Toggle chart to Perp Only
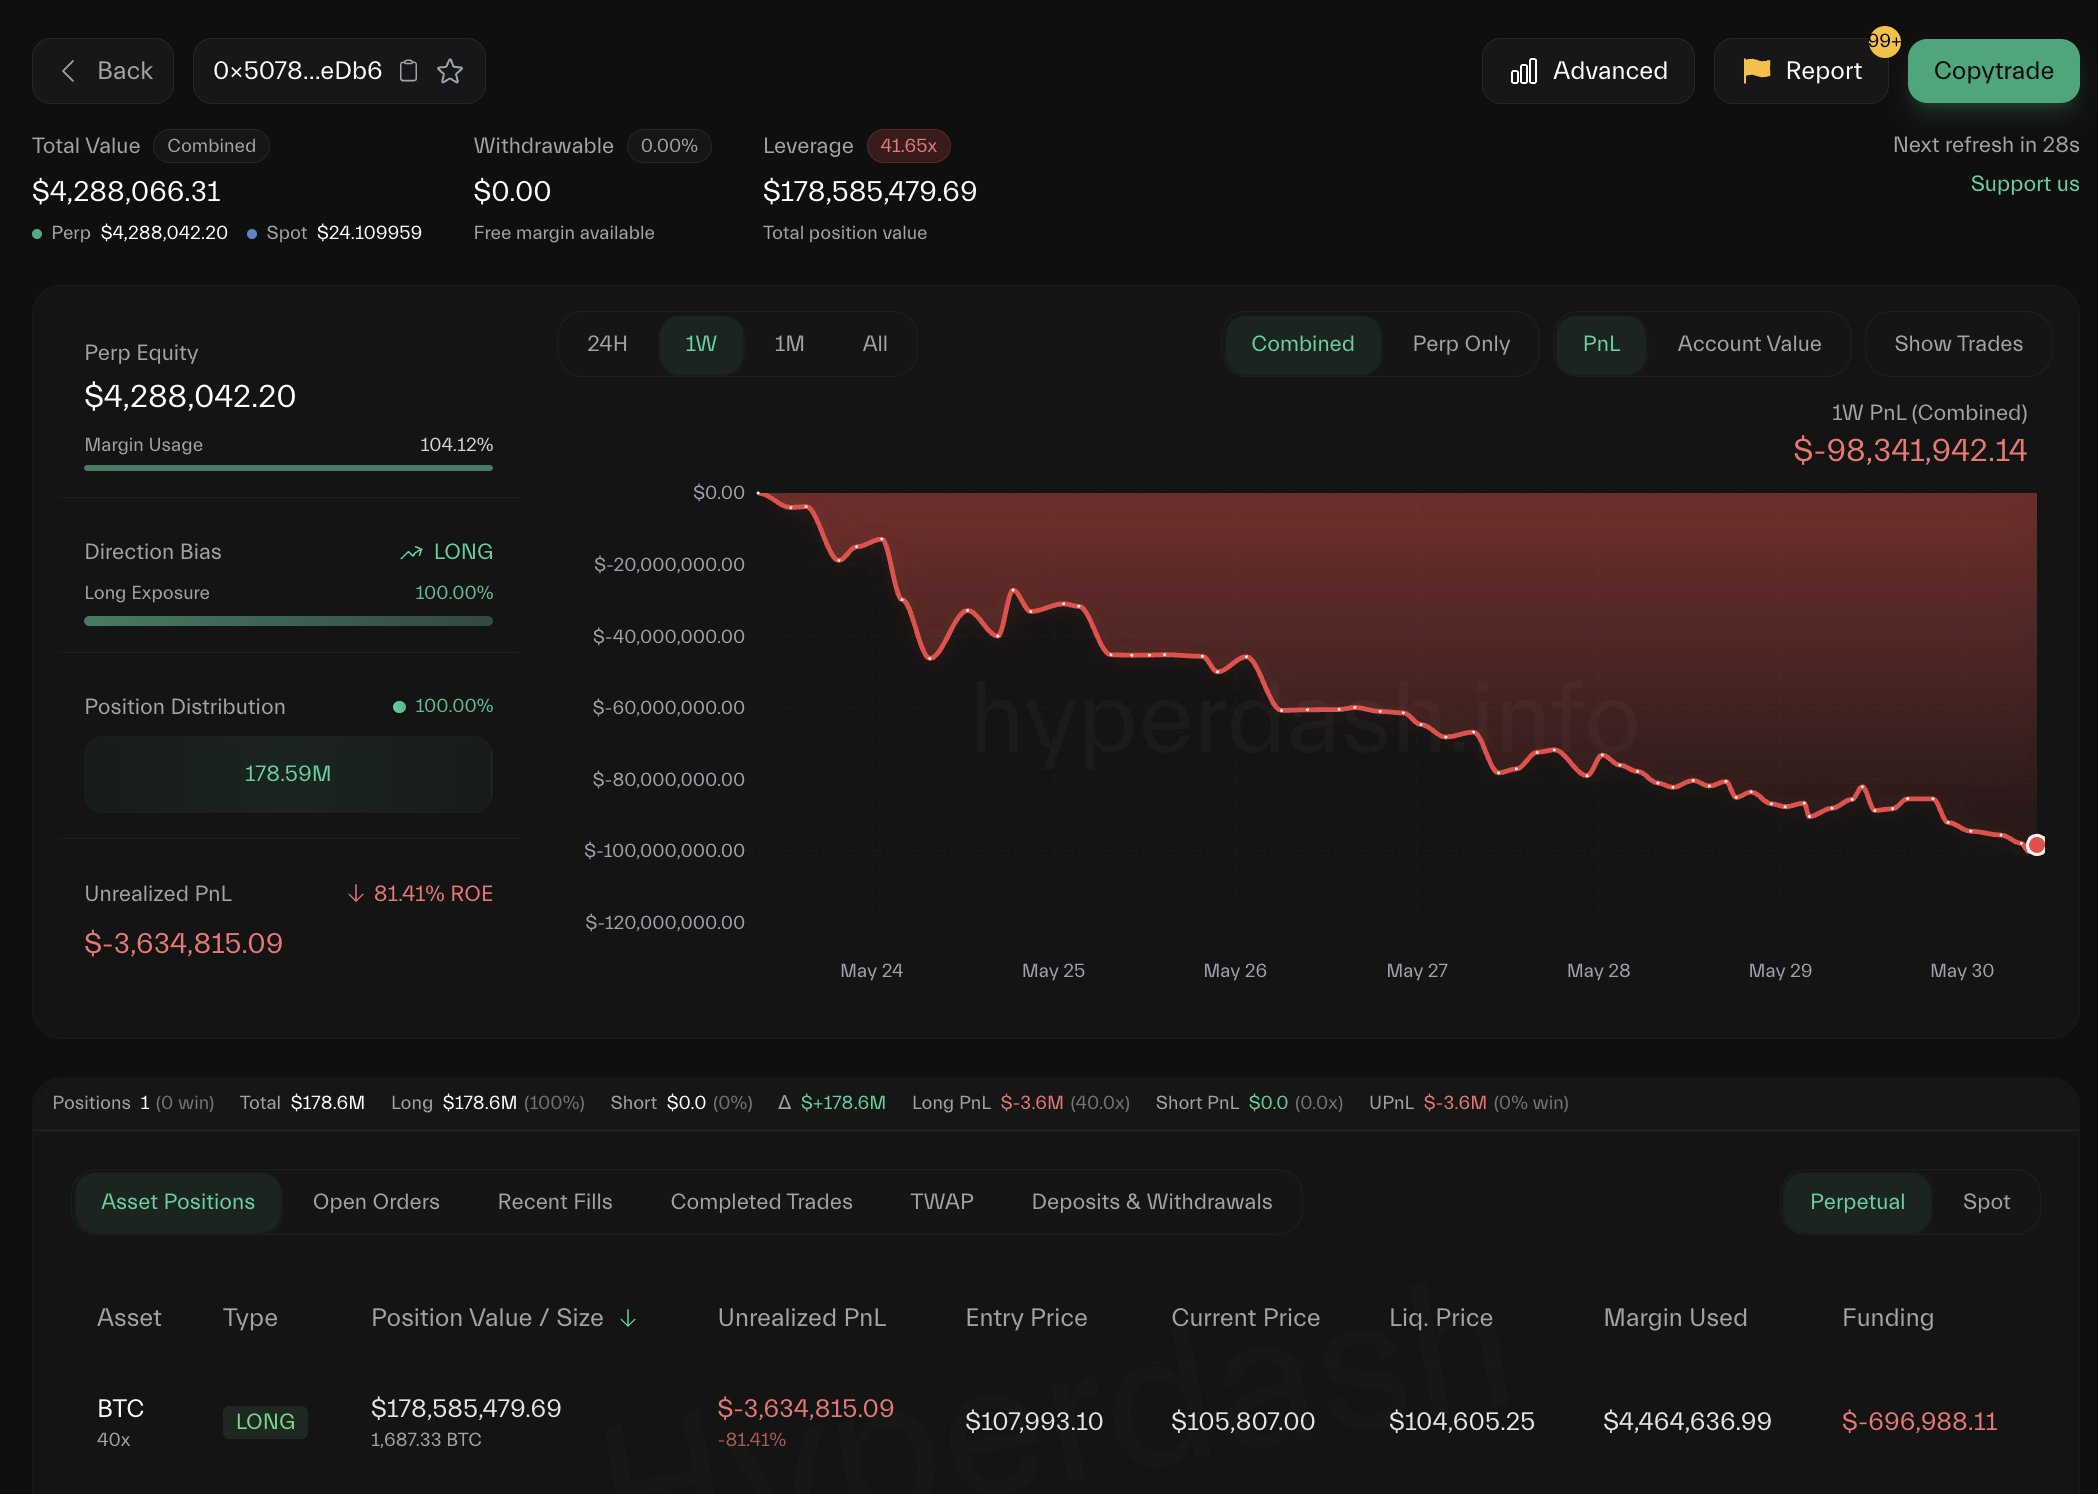The height and width of the screenshot is (1494, 2098). click(1460, 344)
